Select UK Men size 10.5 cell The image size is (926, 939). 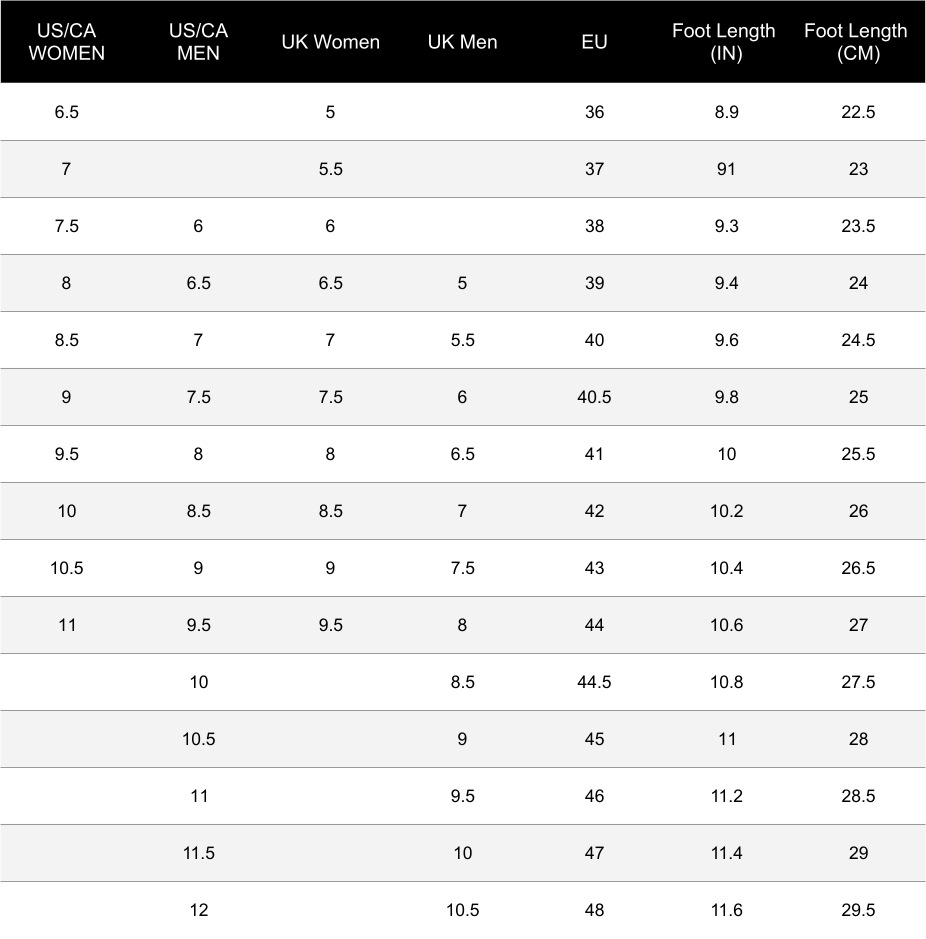(x=462, y=910)
